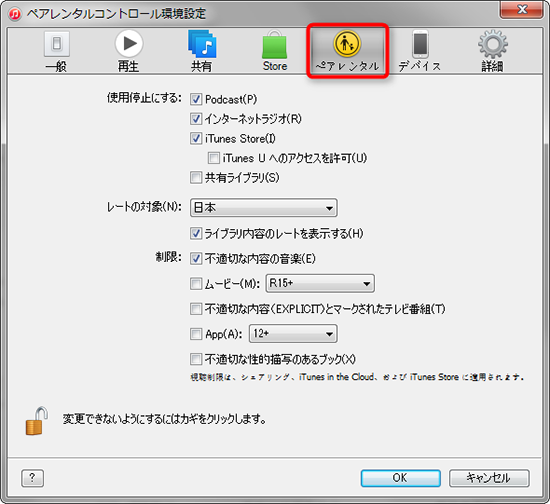Click the キャンセル button

coord(489,478)
